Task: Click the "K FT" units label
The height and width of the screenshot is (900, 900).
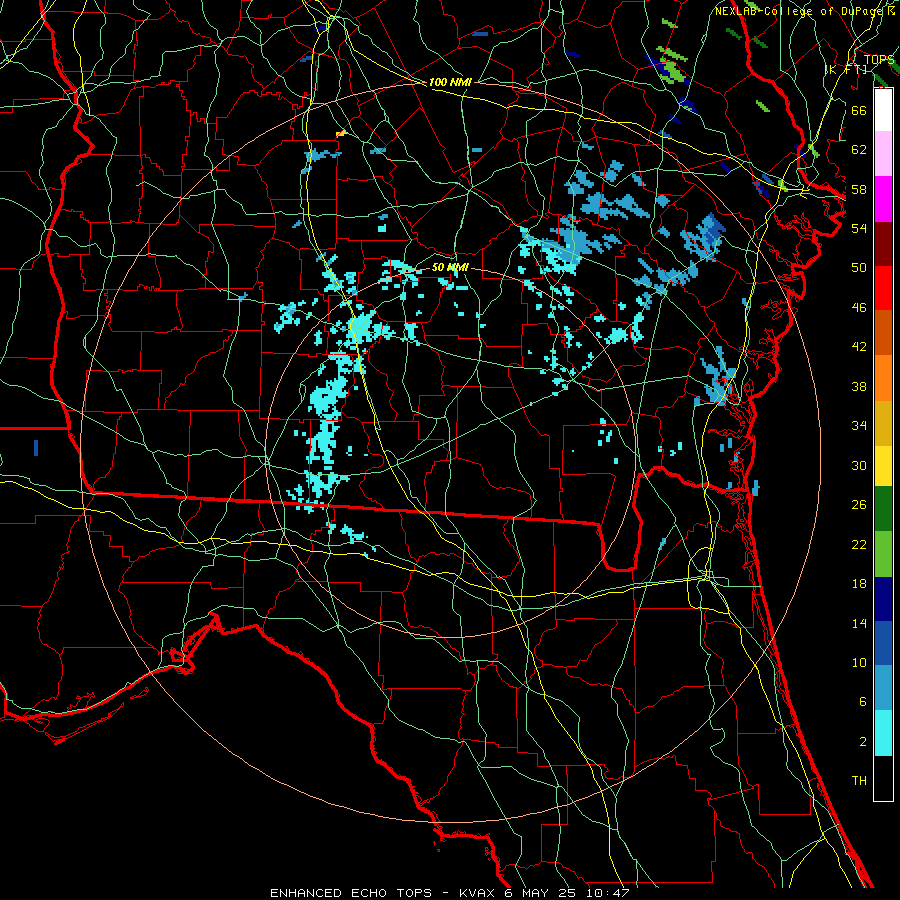Action: pyautogui.click(x=845, y=69)
